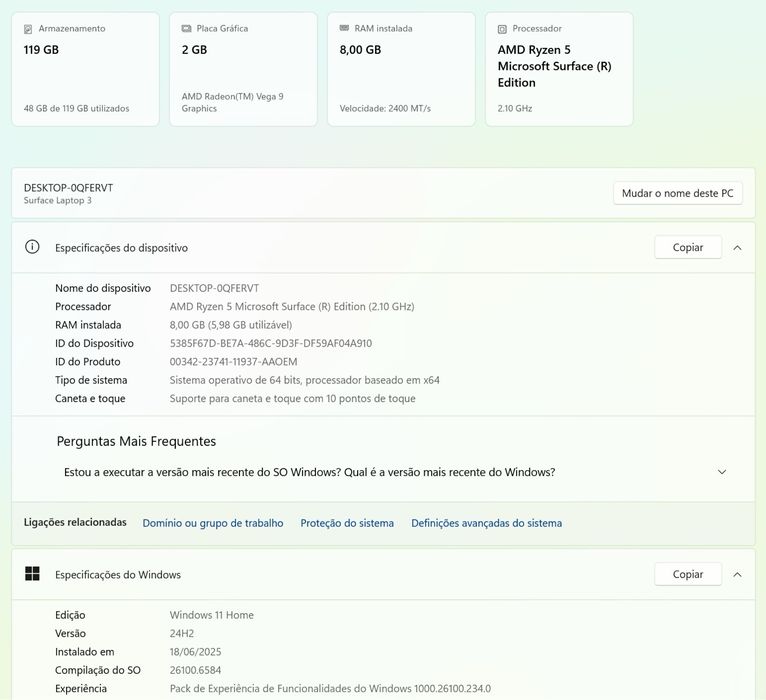
Task: Open Definições avançadas do sistema link
Action: (x=486, y=523)
